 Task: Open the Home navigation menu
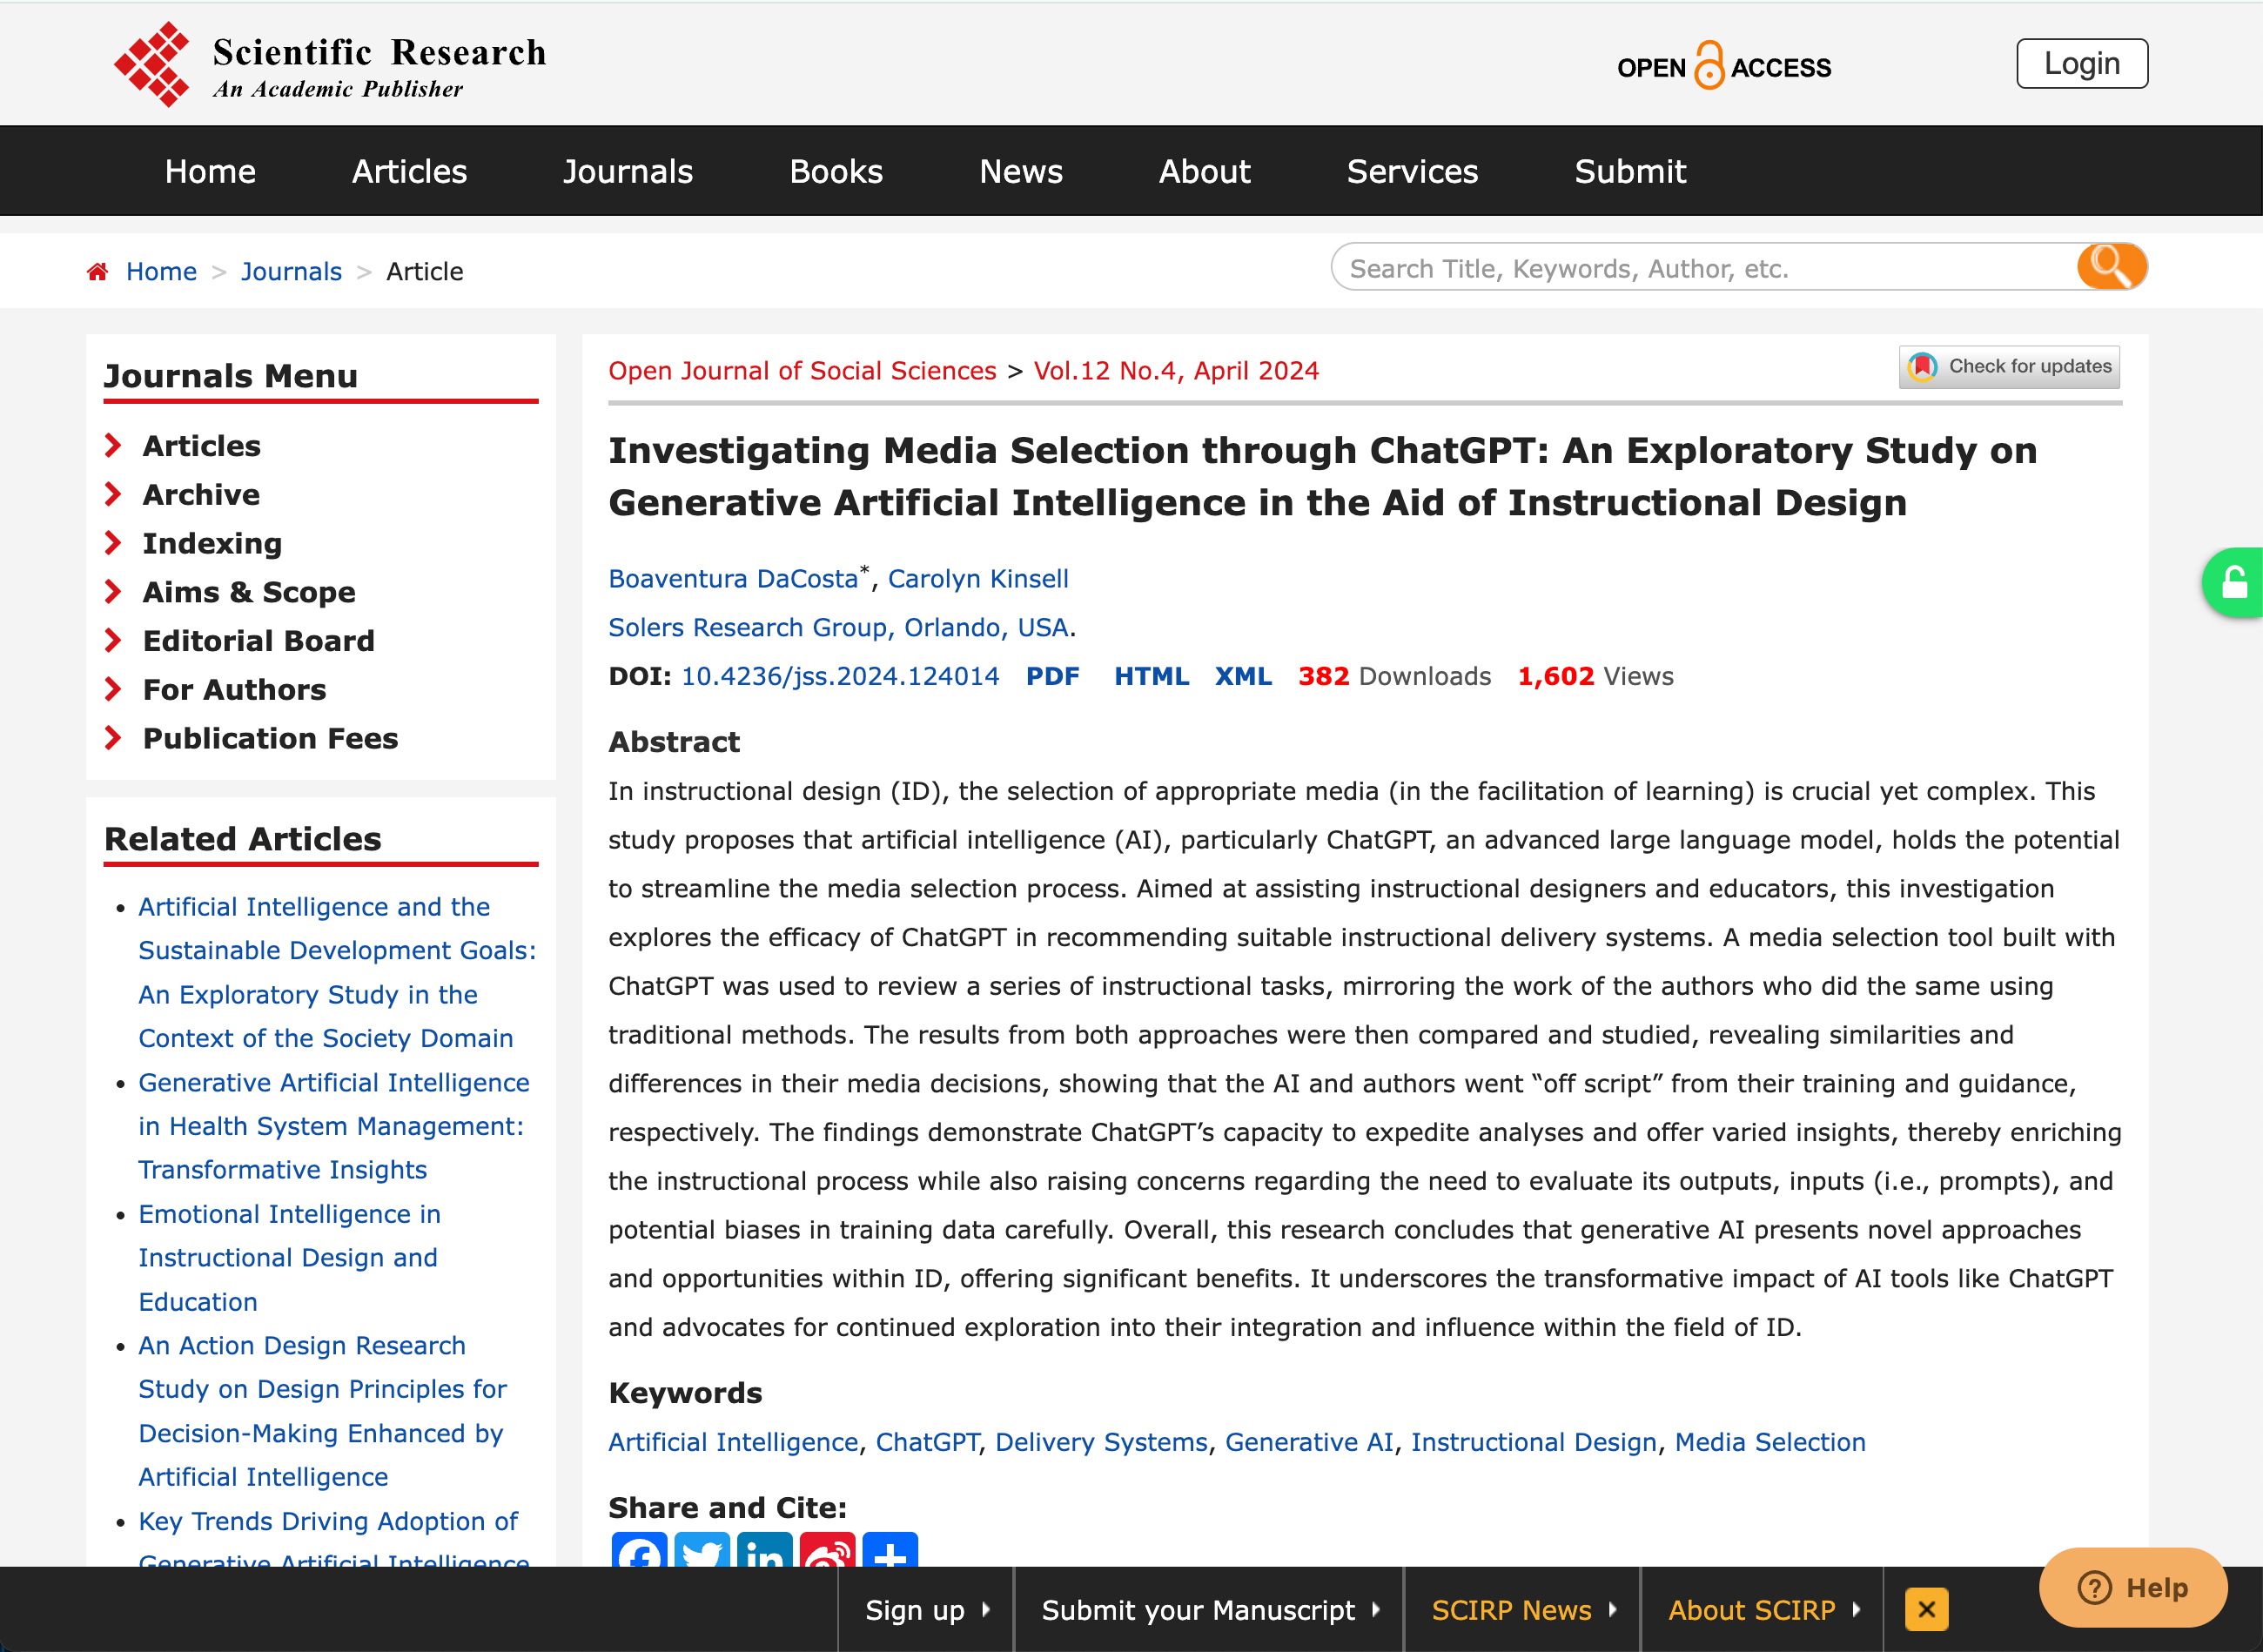pyautogui.click(x=210, y=171)
